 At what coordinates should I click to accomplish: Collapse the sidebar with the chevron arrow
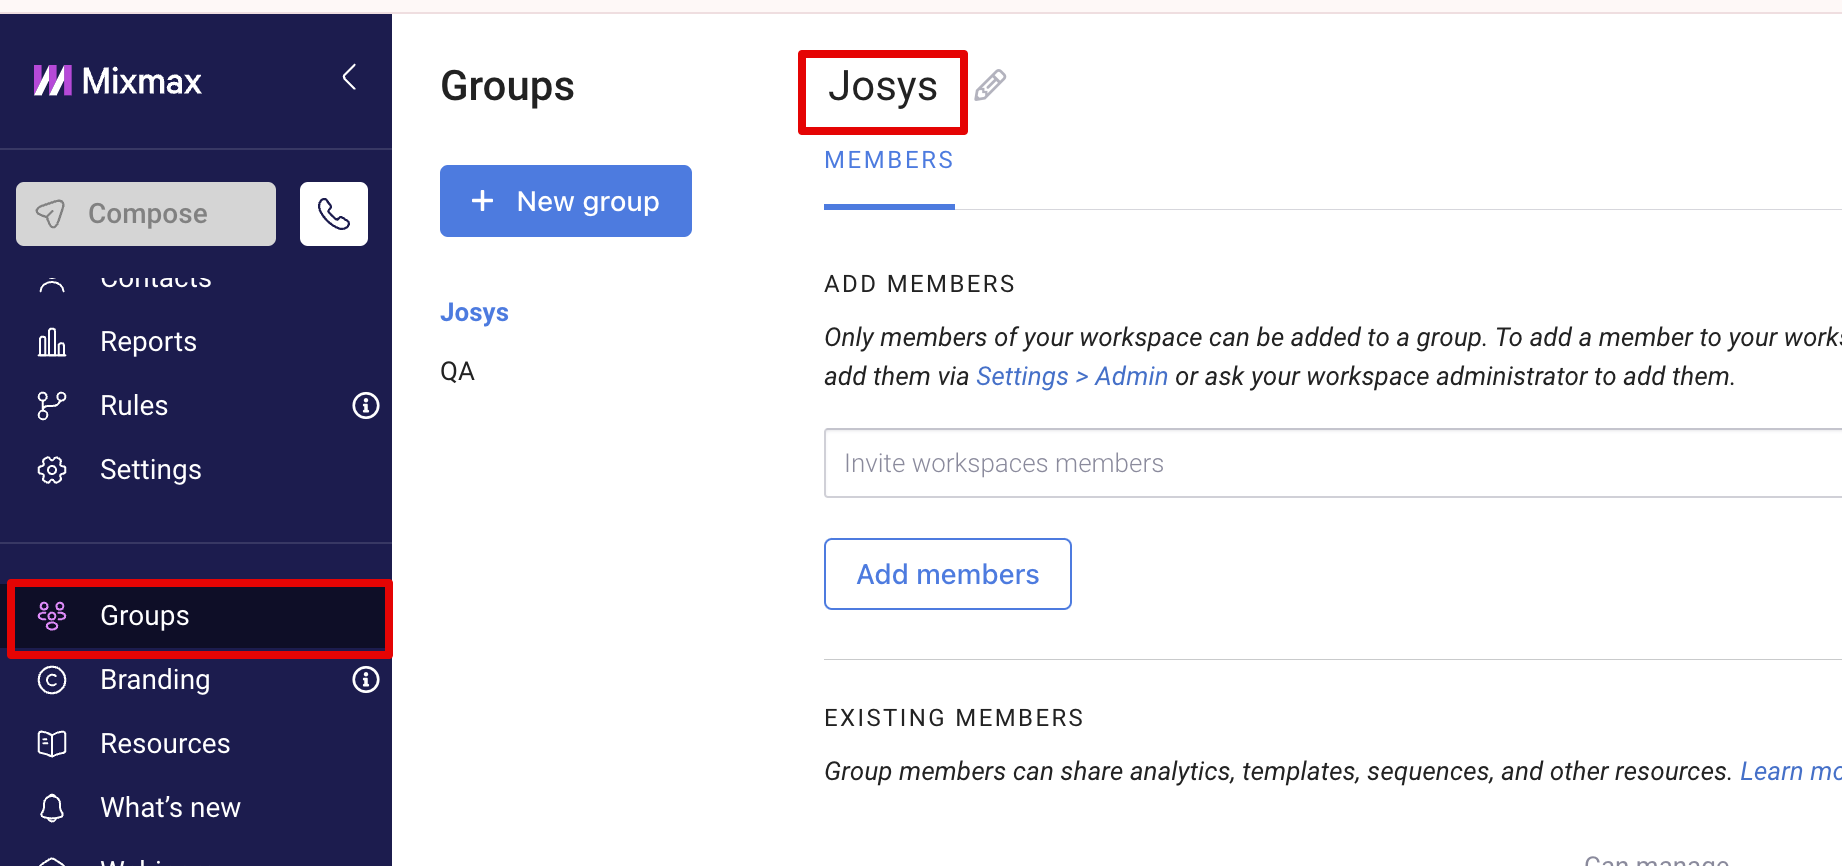click(349, 77)
